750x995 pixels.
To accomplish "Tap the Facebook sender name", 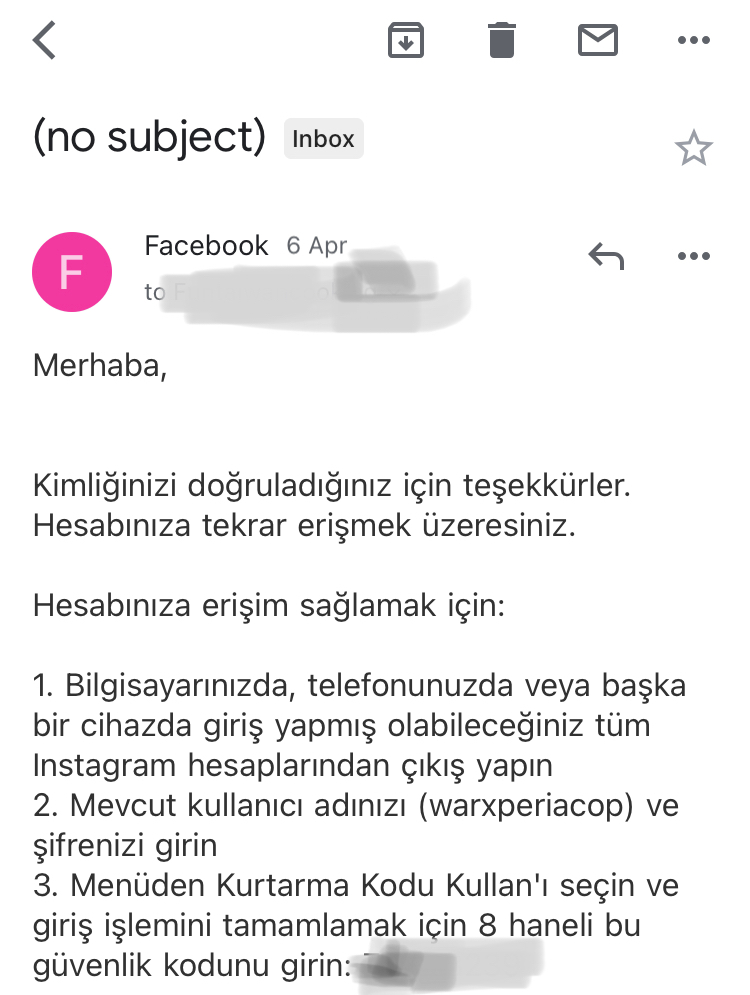I will click(x=207, y=246).
